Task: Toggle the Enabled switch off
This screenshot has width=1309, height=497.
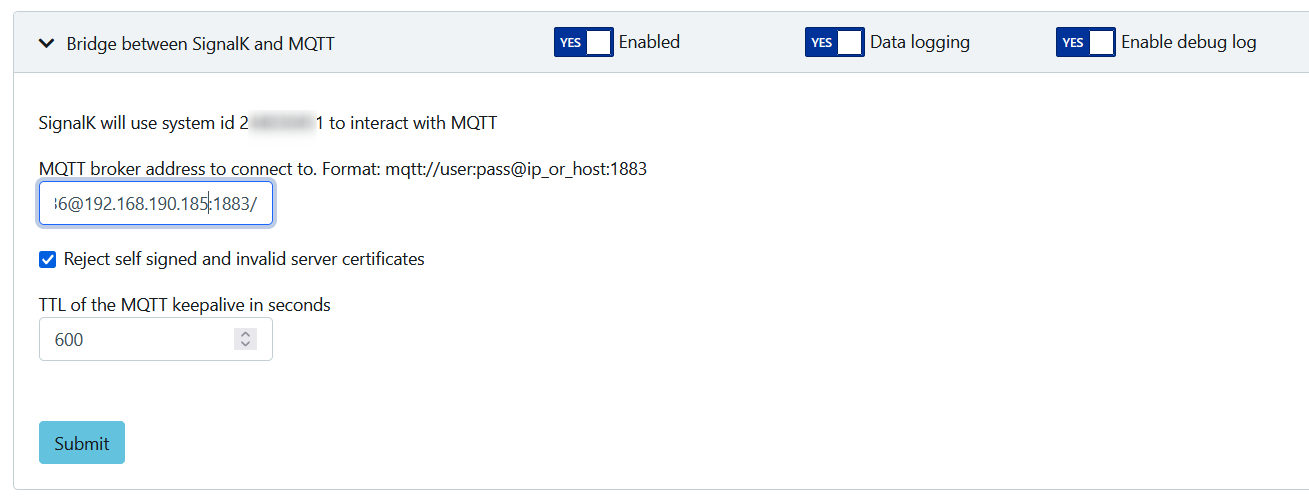Action: point(584,42)
